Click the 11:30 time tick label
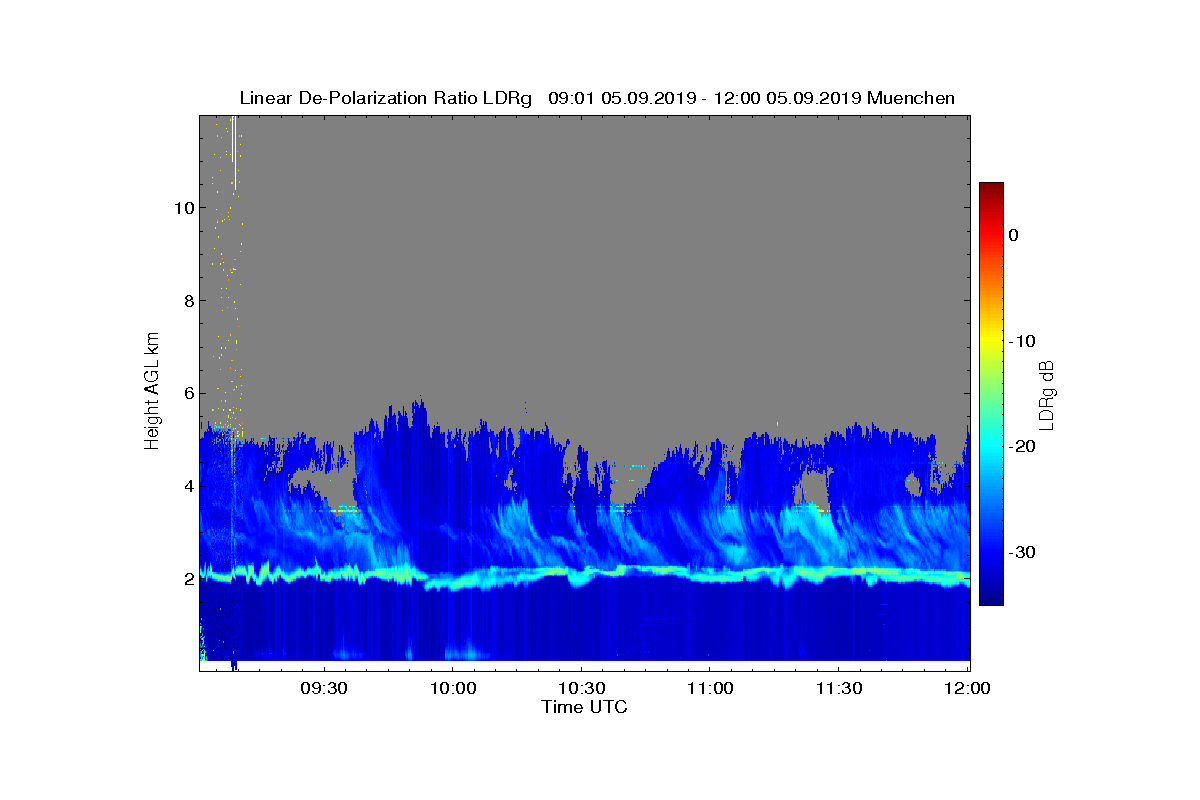 pyautogui.click(x=839, y=688)
